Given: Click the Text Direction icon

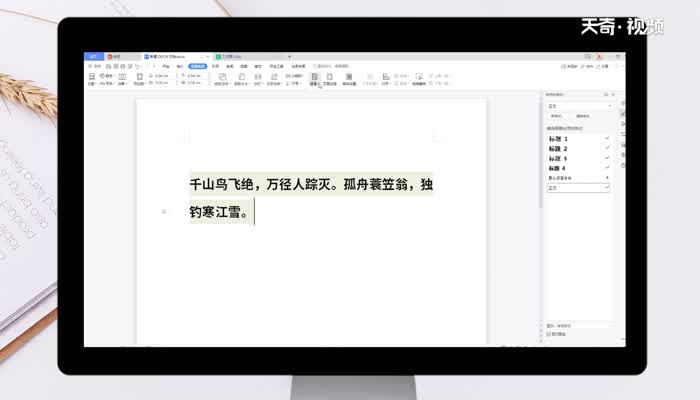Looking at the screenshot, I should click(274, 79).
